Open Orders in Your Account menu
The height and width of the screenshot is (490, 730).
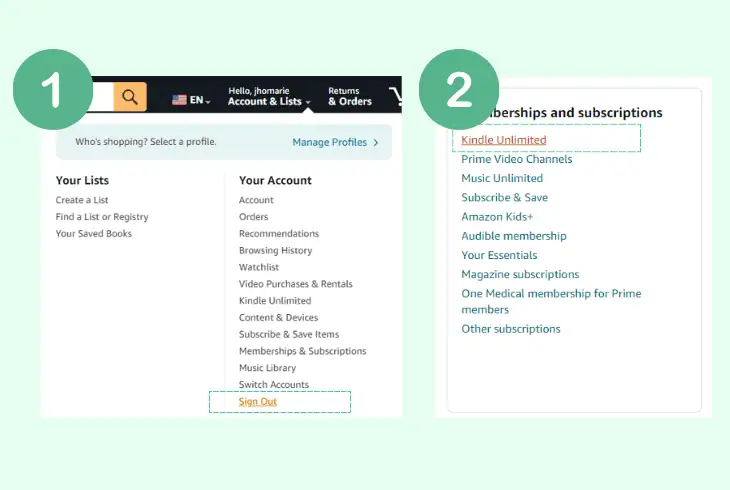(253, 217)
